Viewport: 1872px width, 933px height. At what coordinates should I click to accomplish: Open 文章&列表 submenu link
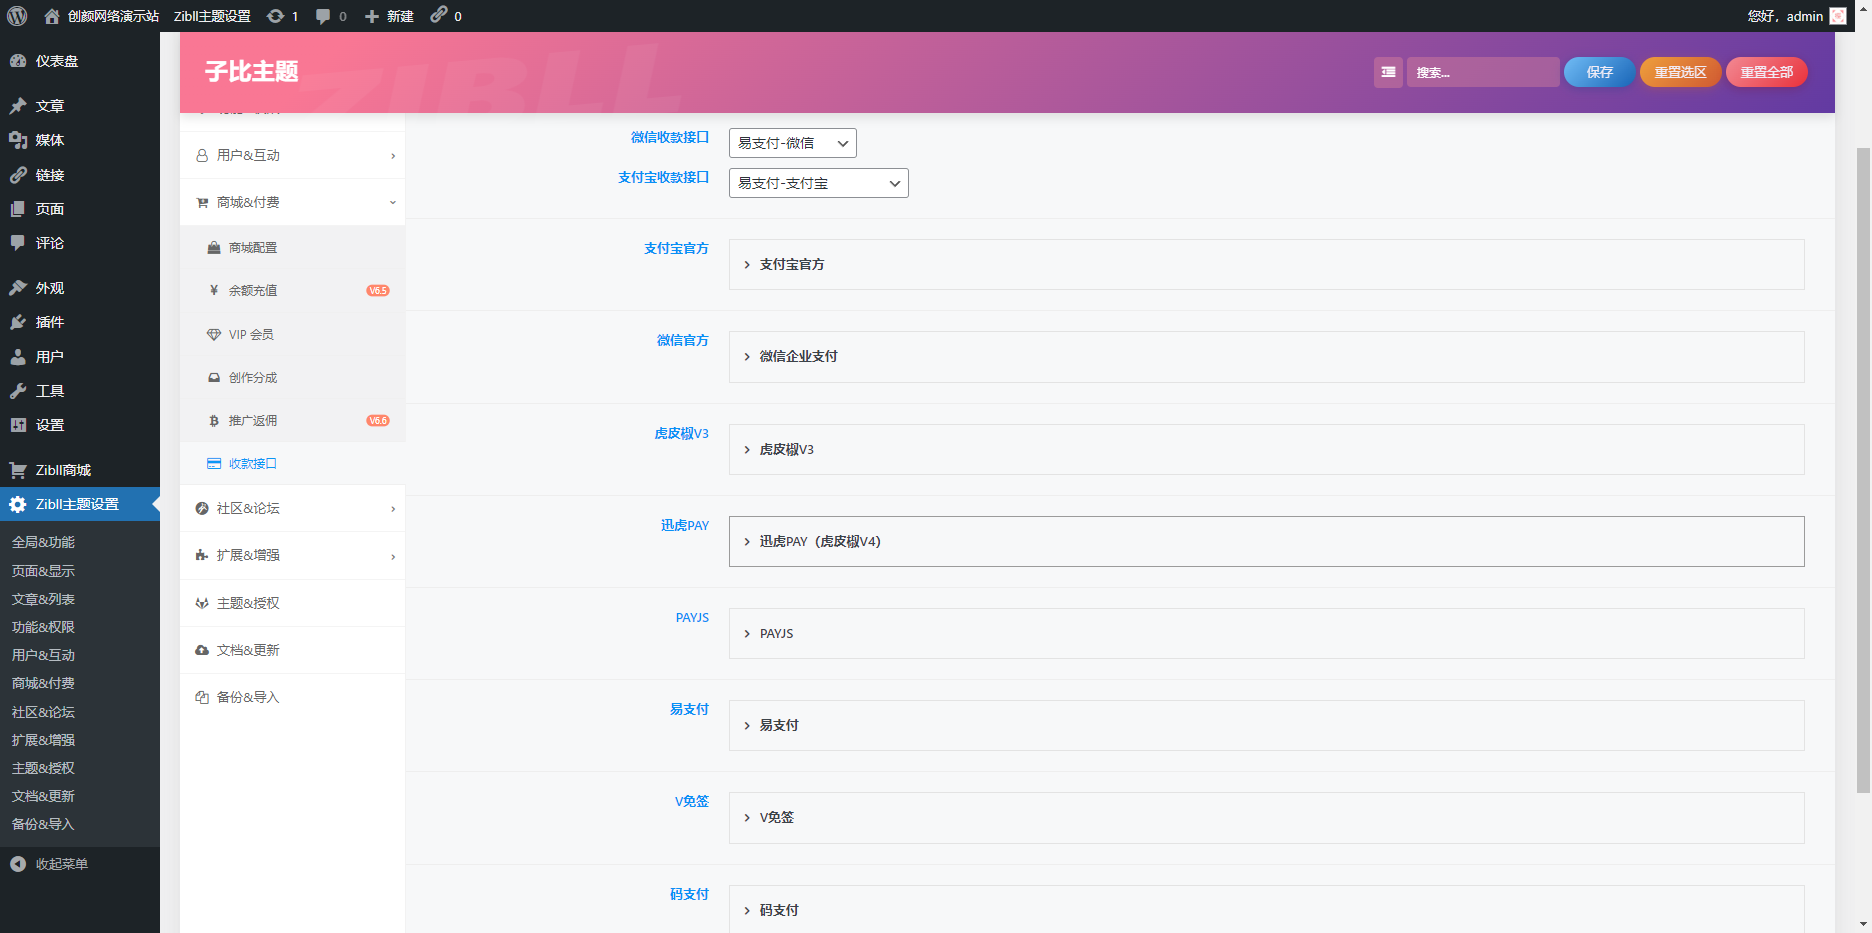(43, 599)
